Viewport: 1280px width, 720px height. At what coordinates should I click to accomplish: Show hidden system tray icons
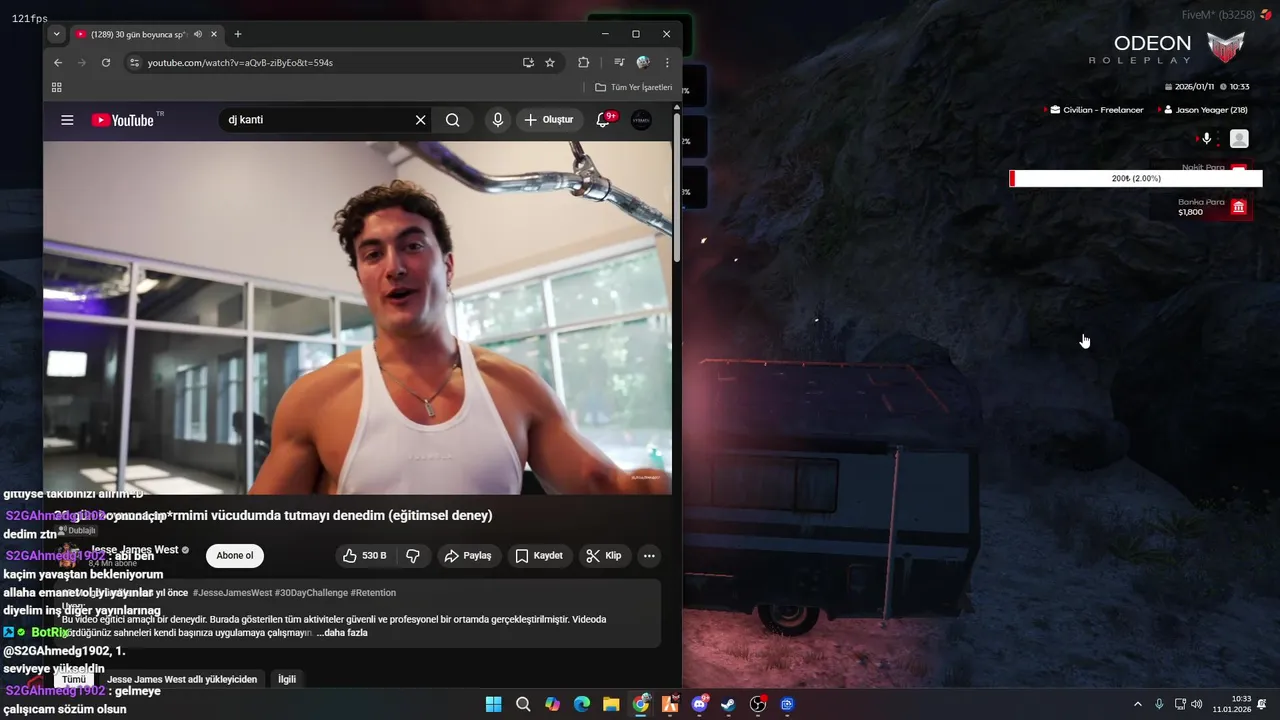(x=1137, y=704)
